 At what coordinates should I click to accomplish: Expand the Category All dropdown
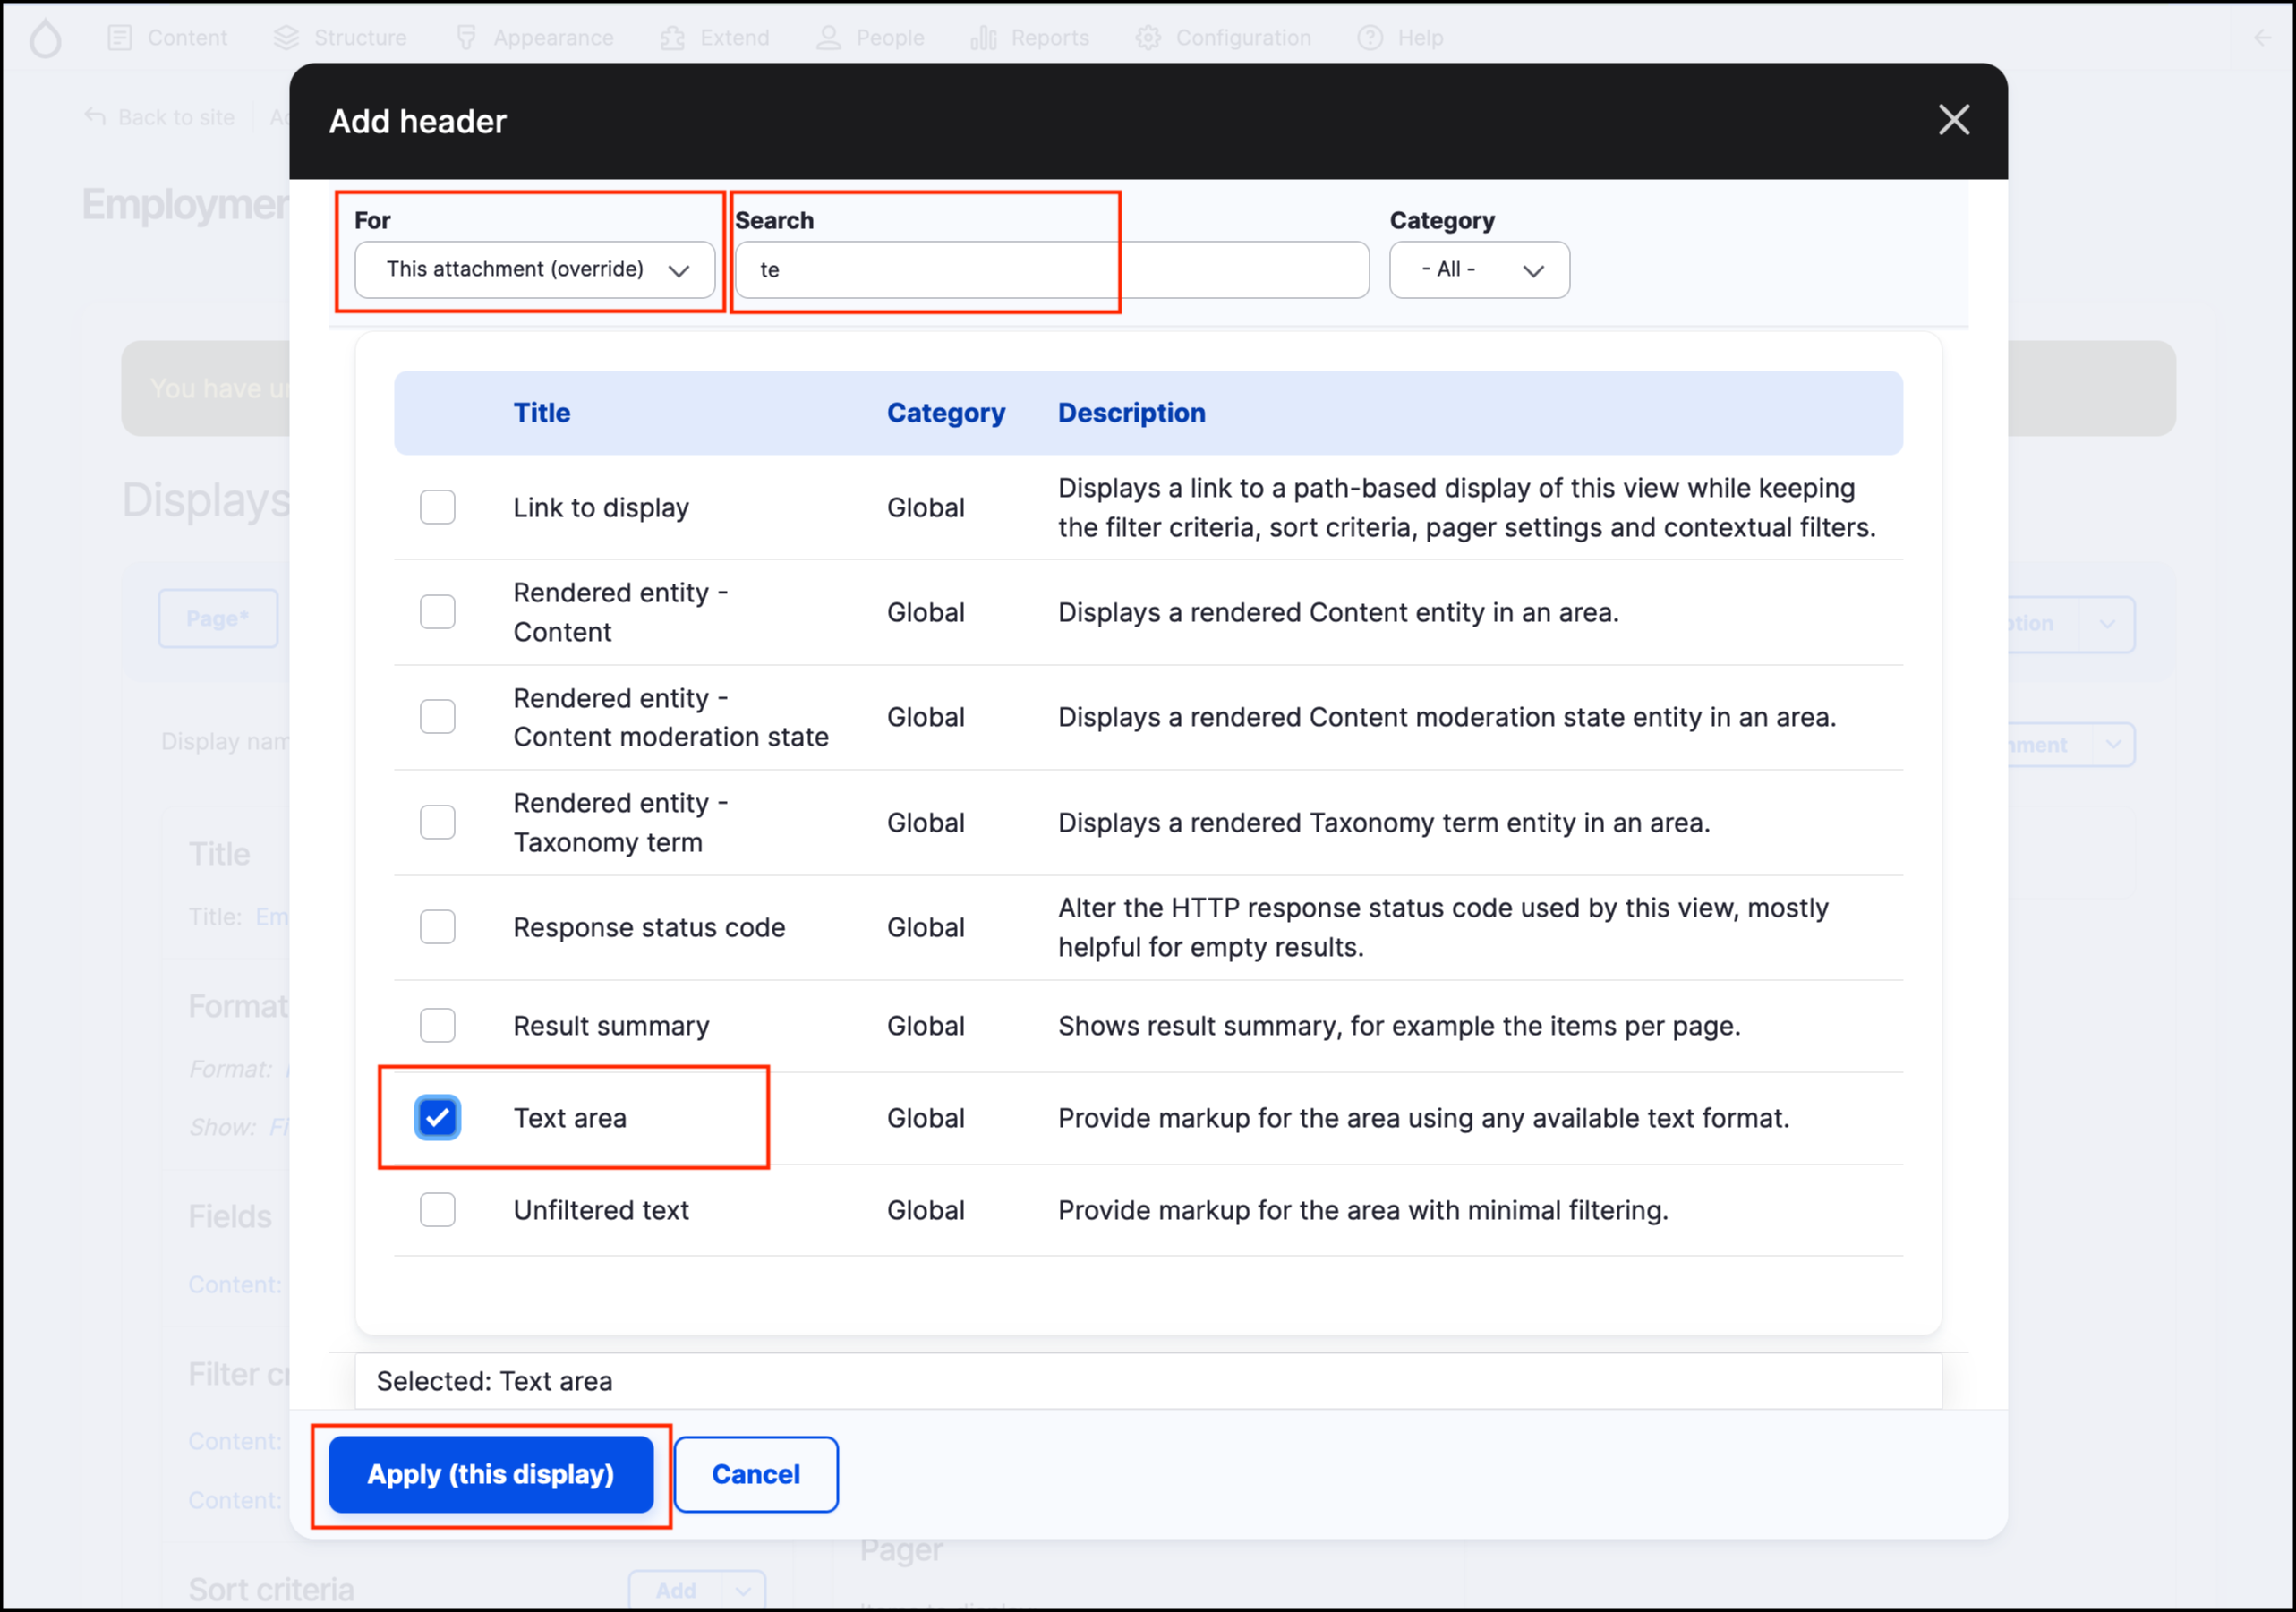click(1479, 270)
